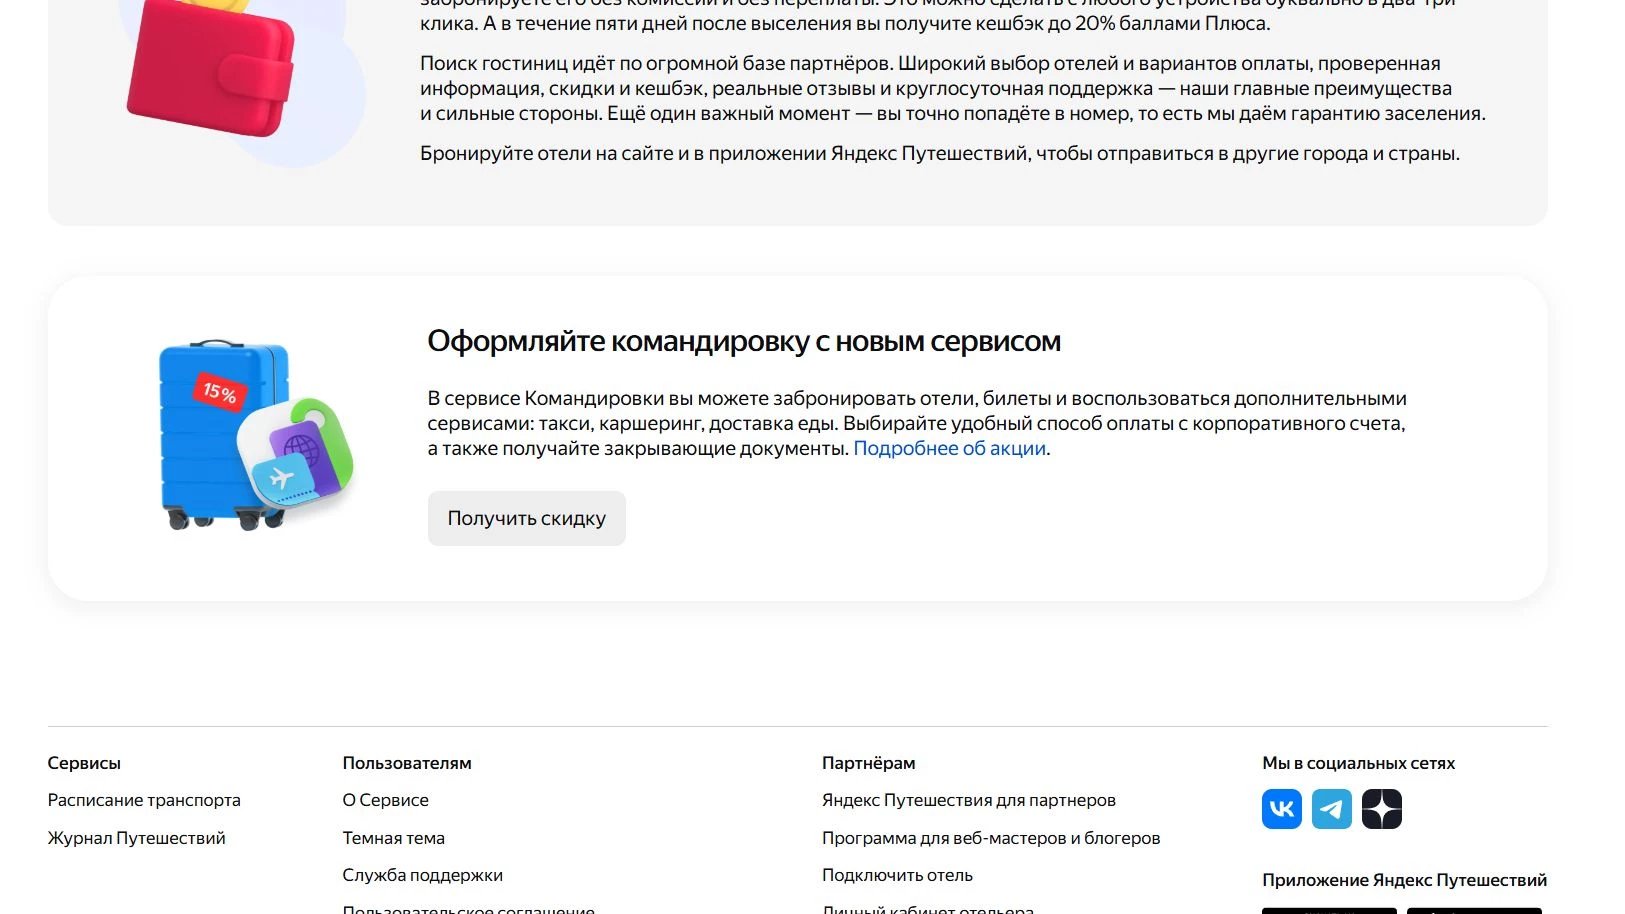This screenshot has height=914, width=1625.
Task: Click the left app download badge
Action: [x=1329, y=911]
